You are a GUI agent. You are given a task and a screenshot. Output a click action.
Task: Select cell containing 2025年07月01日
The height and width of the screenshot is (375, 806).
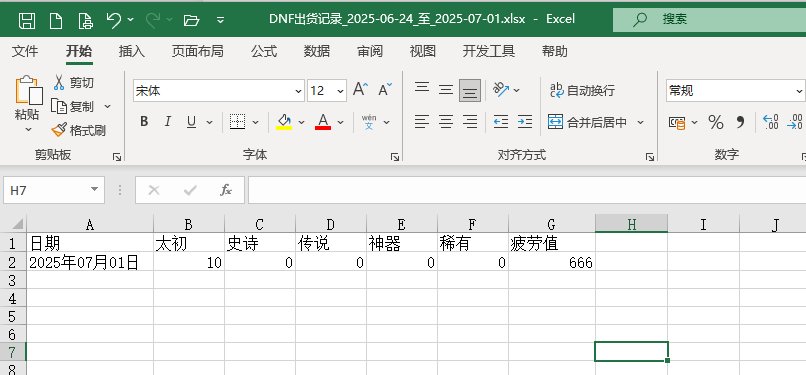tap(89, 262)
